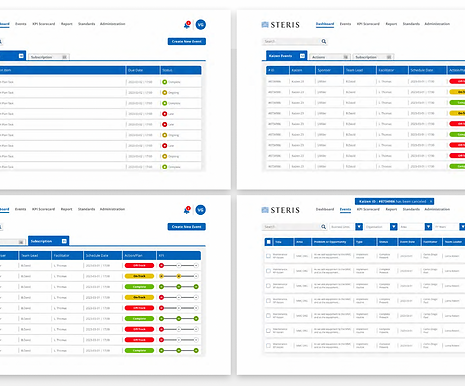Select the Kaizen Events tab

[x=286, y=56]
